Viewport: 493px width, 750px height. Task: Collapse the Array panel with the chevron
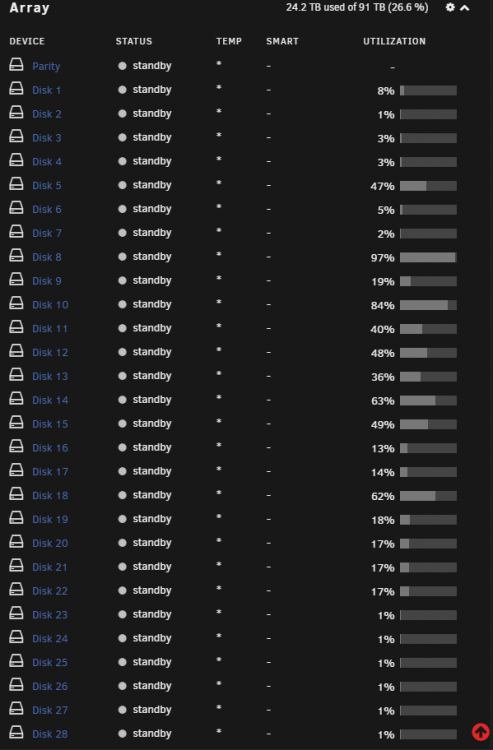tap(464, 8)
